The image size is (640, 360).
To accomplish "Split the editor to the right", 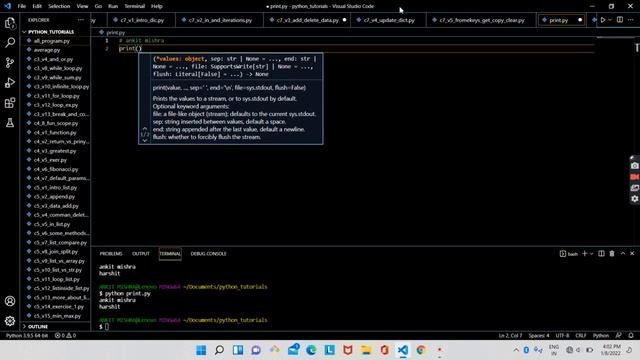I will point(620,20).
